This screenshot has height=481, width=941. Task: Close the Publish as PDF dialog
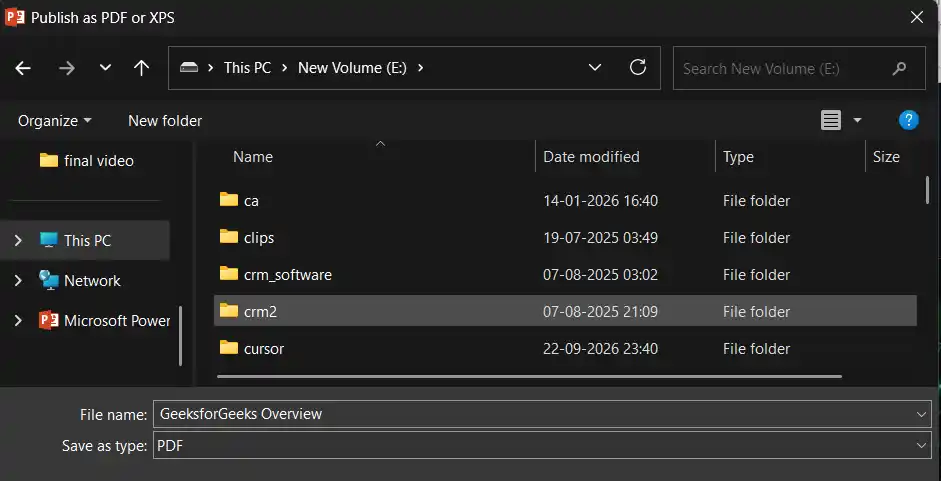point(917,17)
